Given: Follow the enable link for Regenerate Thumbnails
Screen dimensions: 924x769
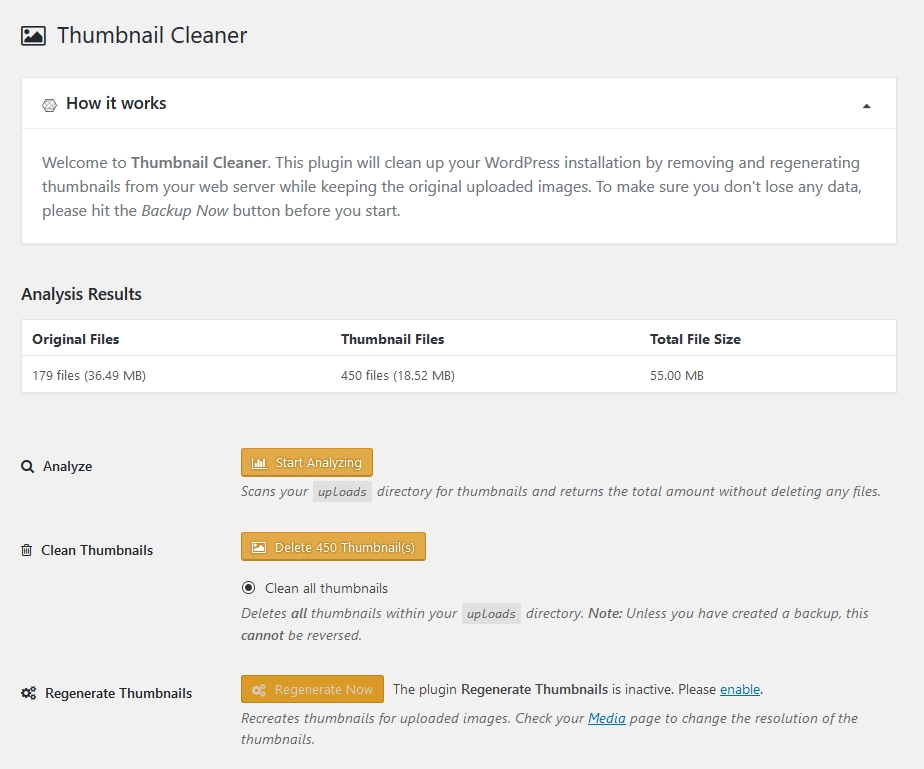Looking at the screenshot, I should point(740,689).
